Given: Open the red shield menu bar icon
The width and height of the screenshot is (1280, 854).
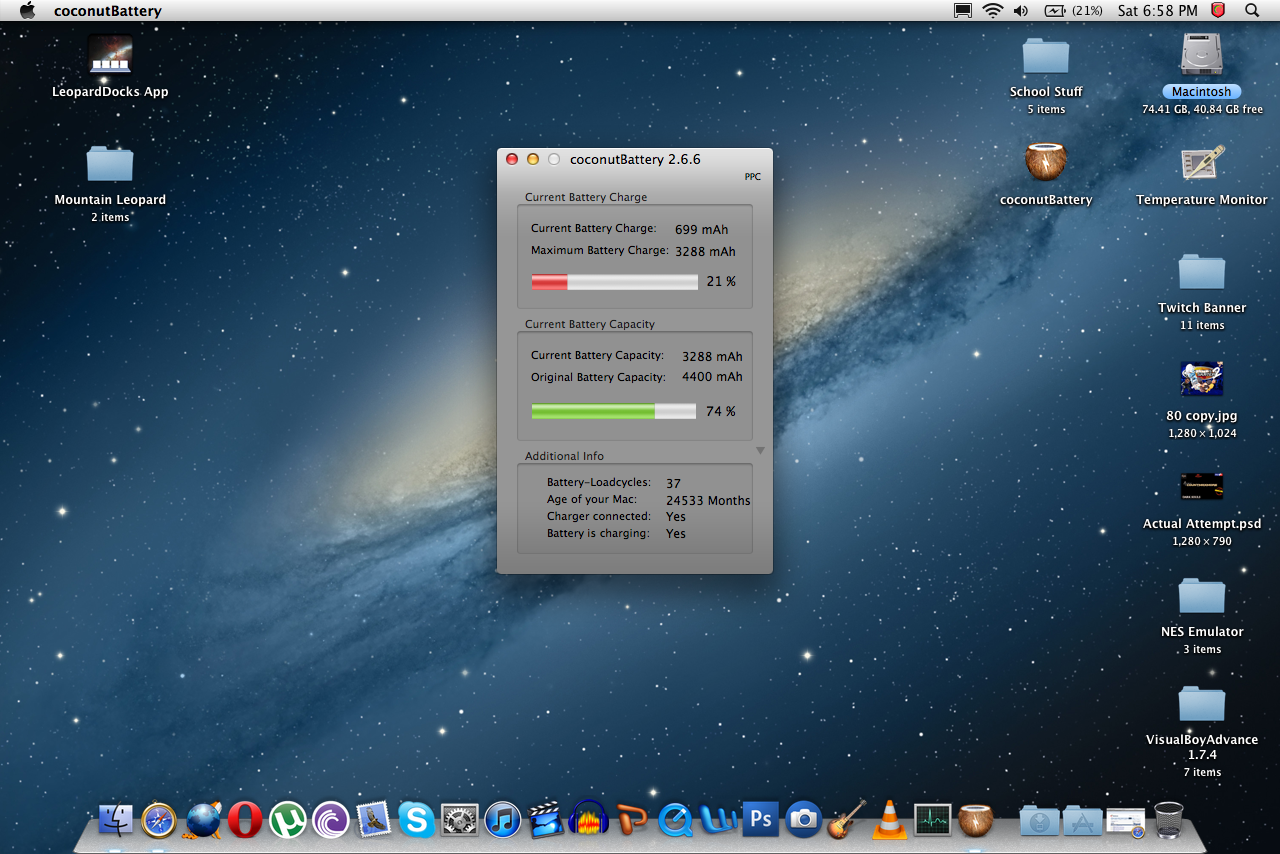Looking at the screenshot, I should [x=1218, y=10].
